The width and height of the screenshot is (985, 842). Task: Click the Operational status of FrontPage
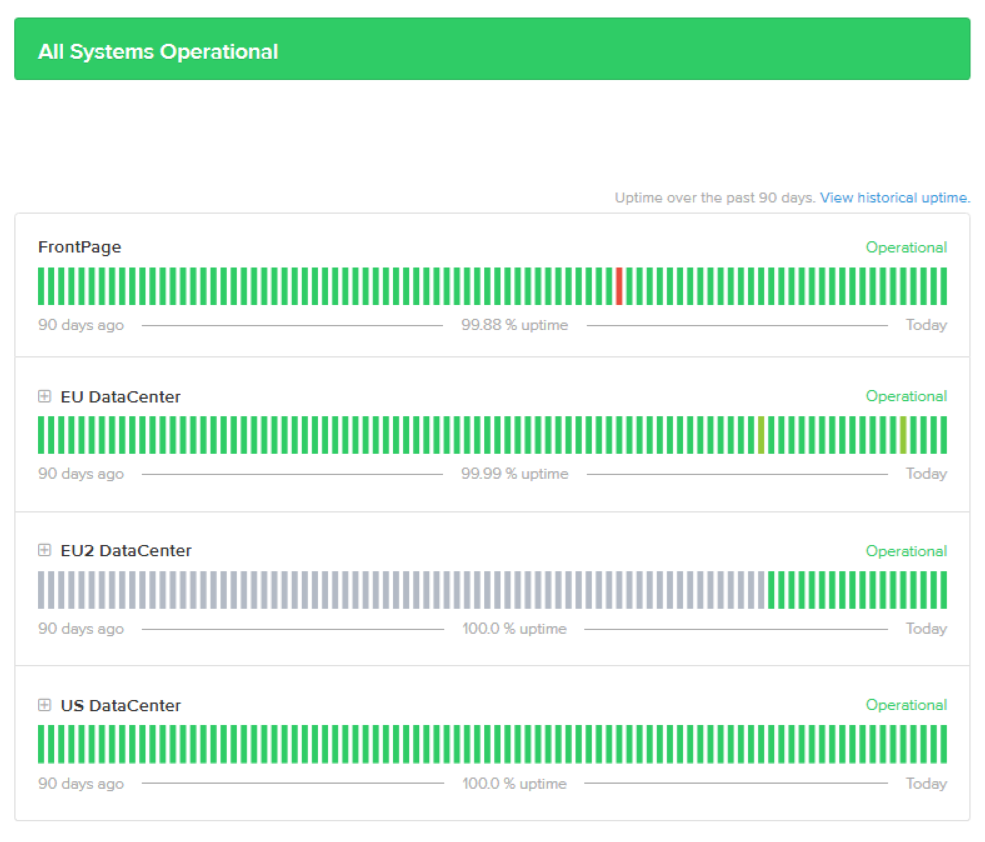click(906, 248)
